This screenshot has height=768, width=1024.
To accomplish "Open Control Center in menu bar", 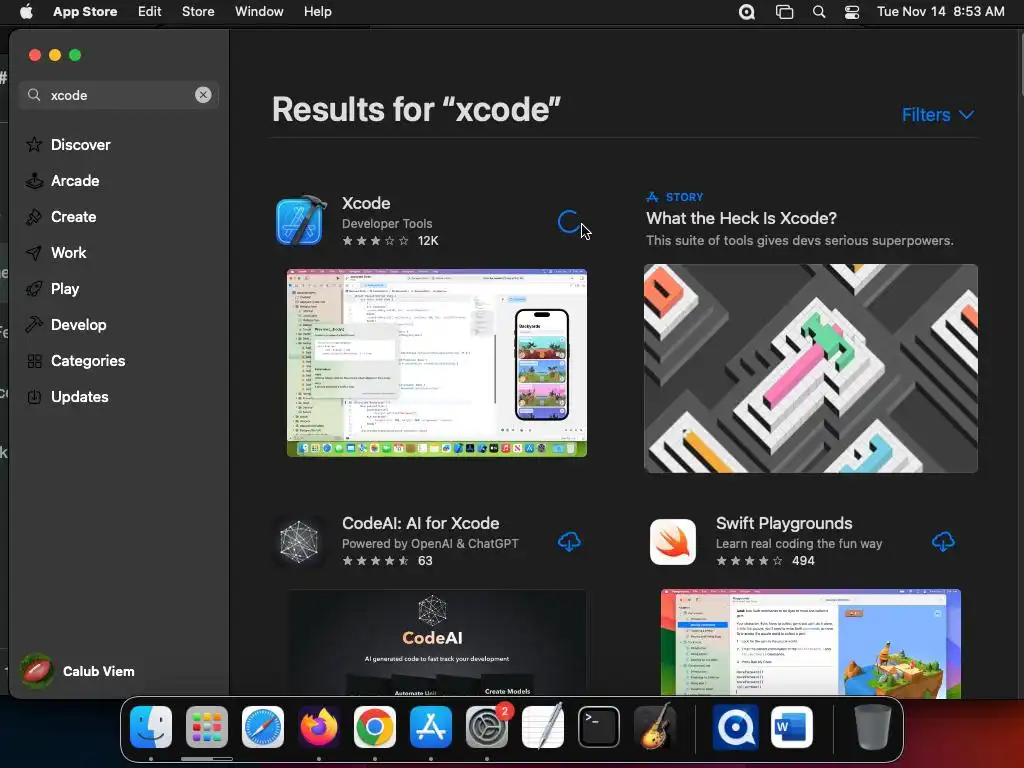I will click(x=852, y=12).
